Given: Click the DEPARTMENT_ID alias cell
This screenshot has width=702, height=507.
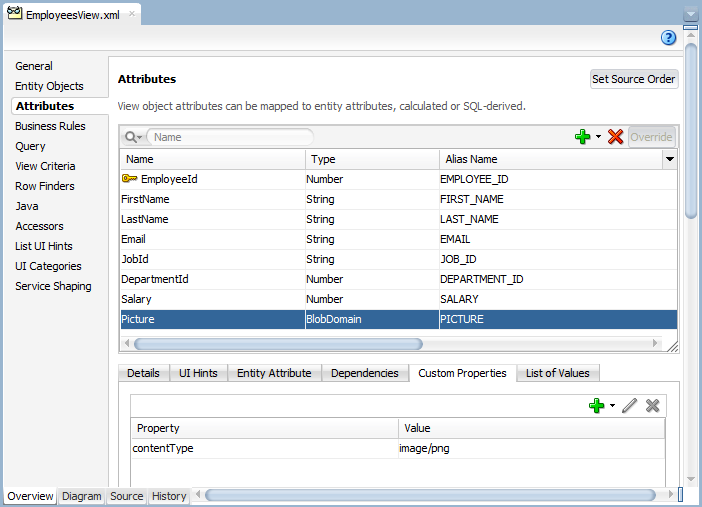Looking at the screenshot, I should click(558, 279).
